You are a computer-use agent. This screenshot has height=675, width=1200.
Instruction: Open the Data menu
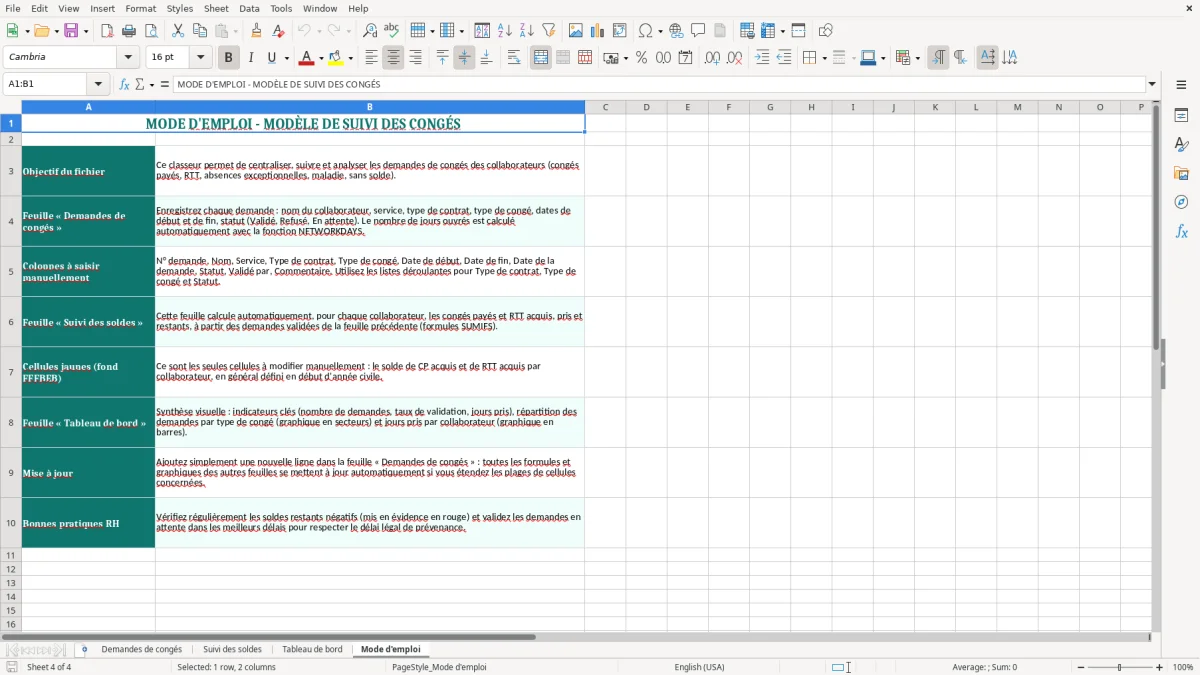[x=249, y=8]
